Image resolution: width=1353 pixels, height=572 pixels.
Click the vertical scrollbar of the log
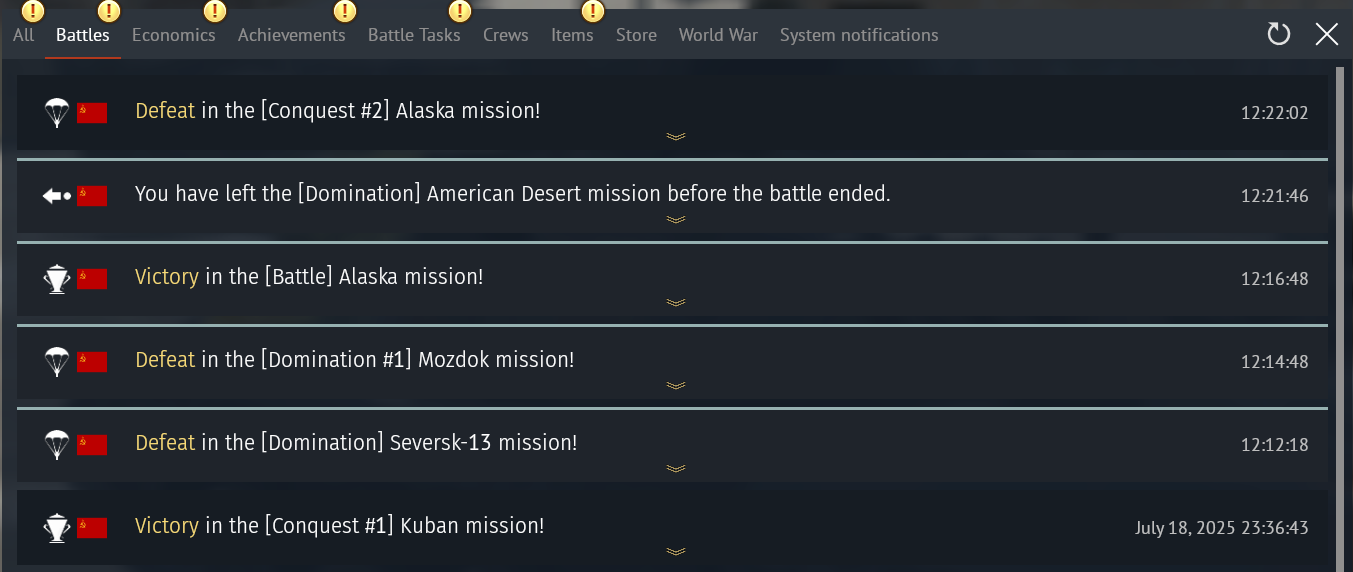pyautogui.click(x=1341, y=300)
